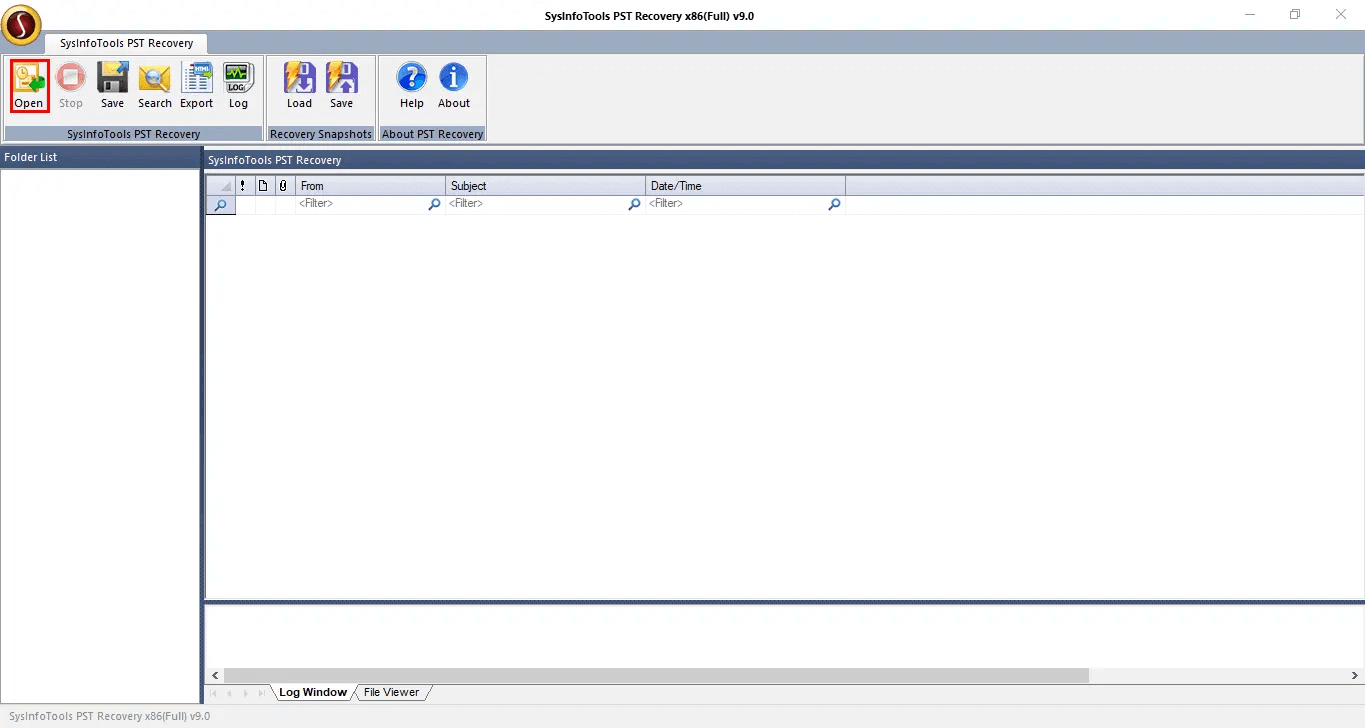Click the application logo button
The image size is (1365, 728).
pos(21,24)
